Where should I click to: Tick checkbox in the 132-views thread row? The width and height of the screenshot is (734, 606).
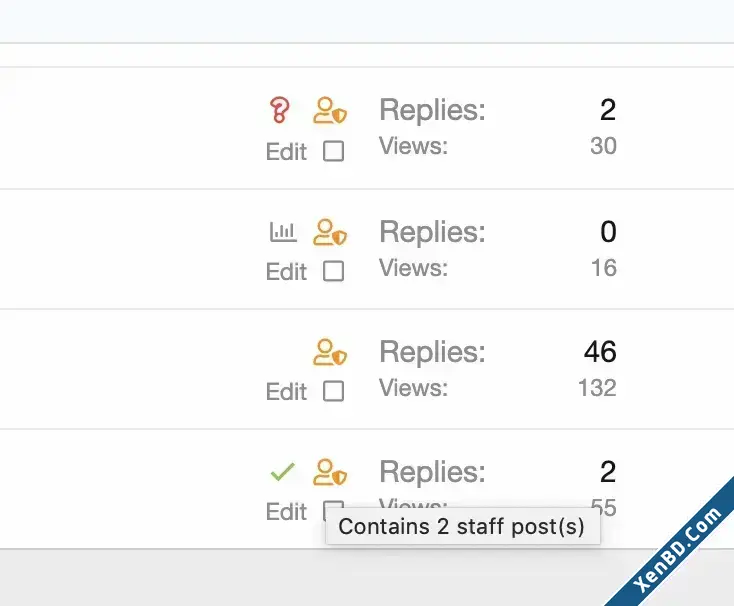pos(333,391)
